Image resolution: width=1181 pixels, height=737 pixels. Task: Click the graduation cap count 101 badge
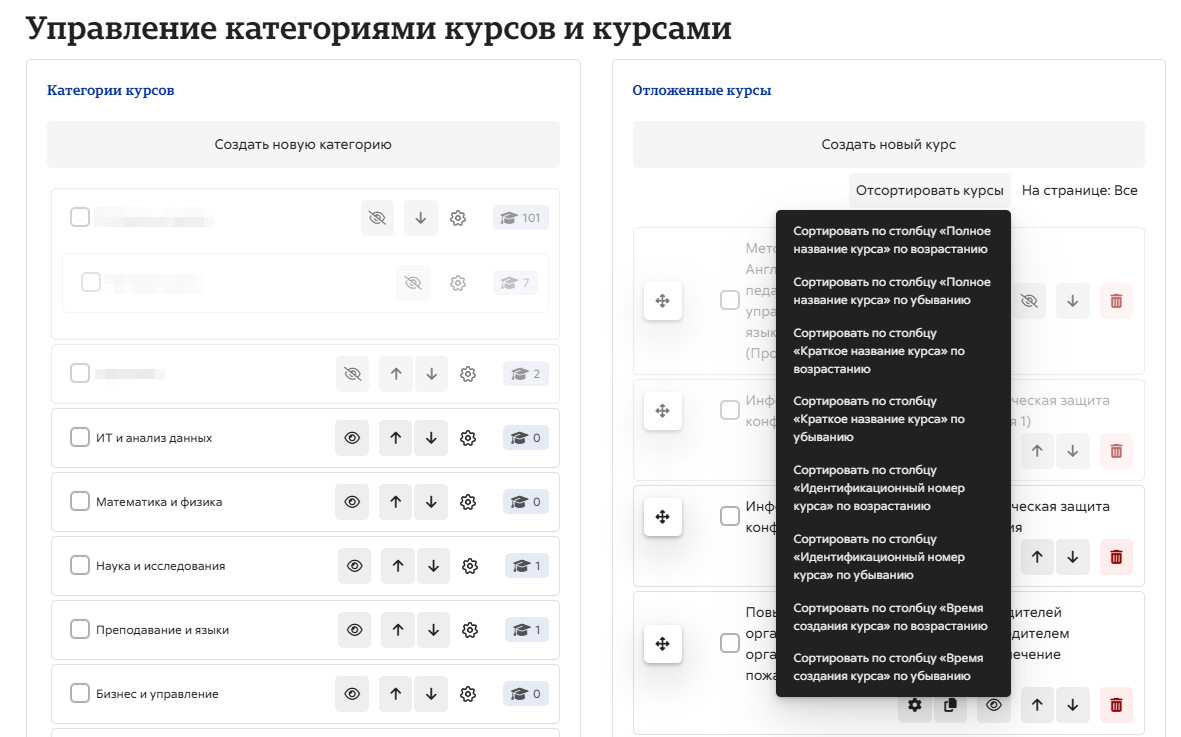click(521, 218)
